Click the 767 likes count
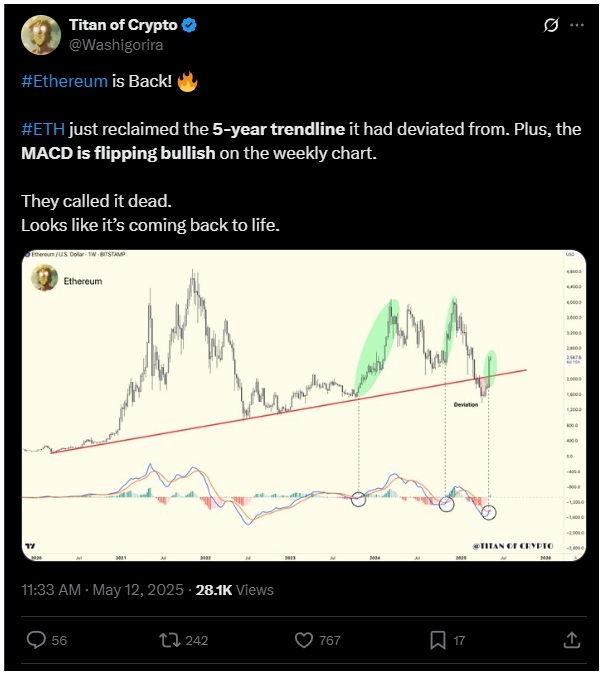Screen dimensions: 603x675 330,640
